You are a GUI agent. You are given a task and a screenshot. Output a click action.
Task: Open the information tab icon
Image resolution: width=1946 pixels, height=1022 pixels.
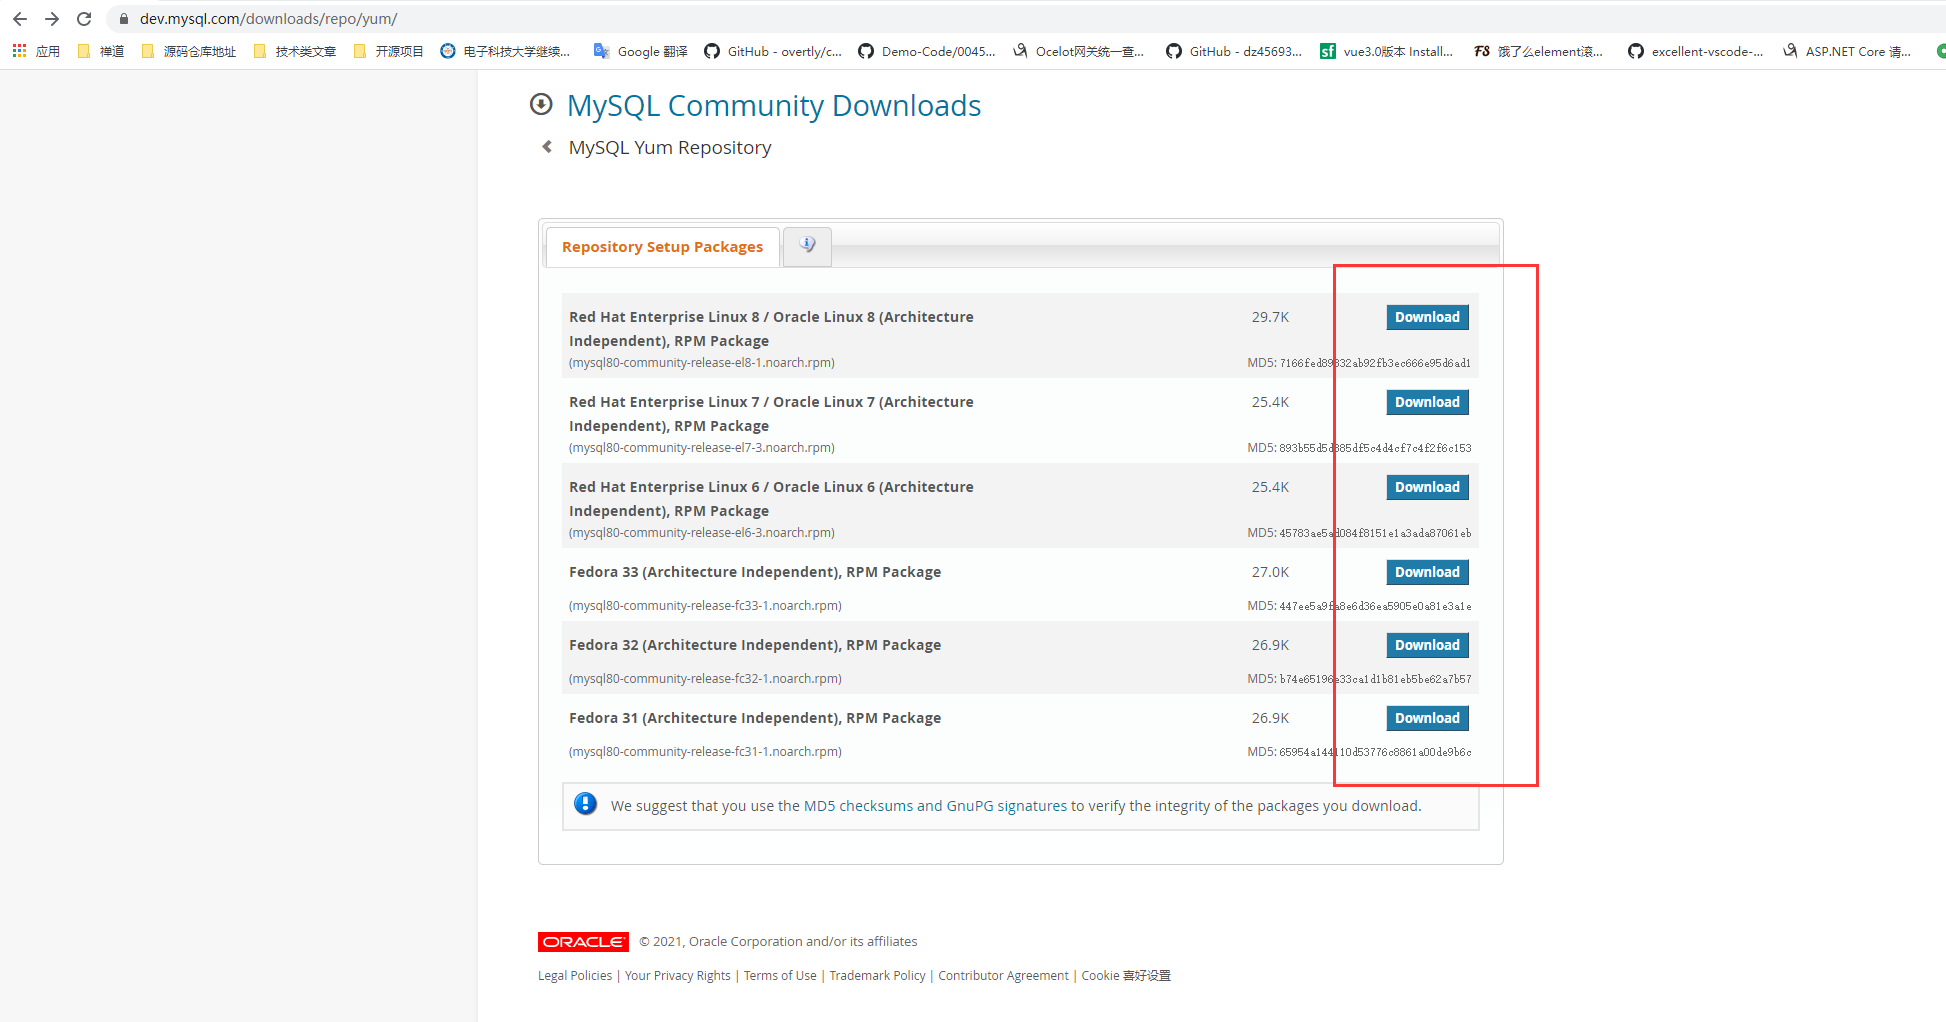point(807,245)
